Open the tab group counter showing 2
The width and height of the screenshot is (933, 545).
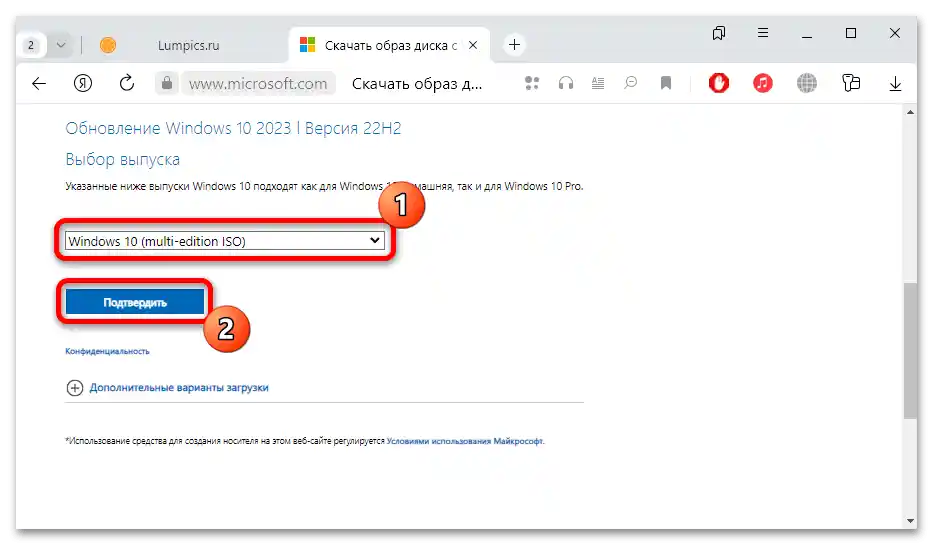tap(31, 45)
